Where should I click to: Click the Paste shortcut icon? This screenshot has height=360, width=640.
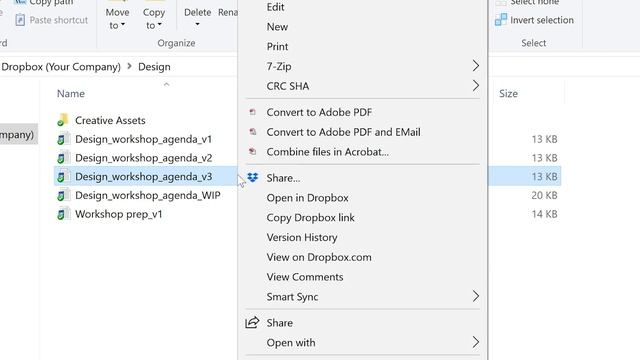point(20,20)
